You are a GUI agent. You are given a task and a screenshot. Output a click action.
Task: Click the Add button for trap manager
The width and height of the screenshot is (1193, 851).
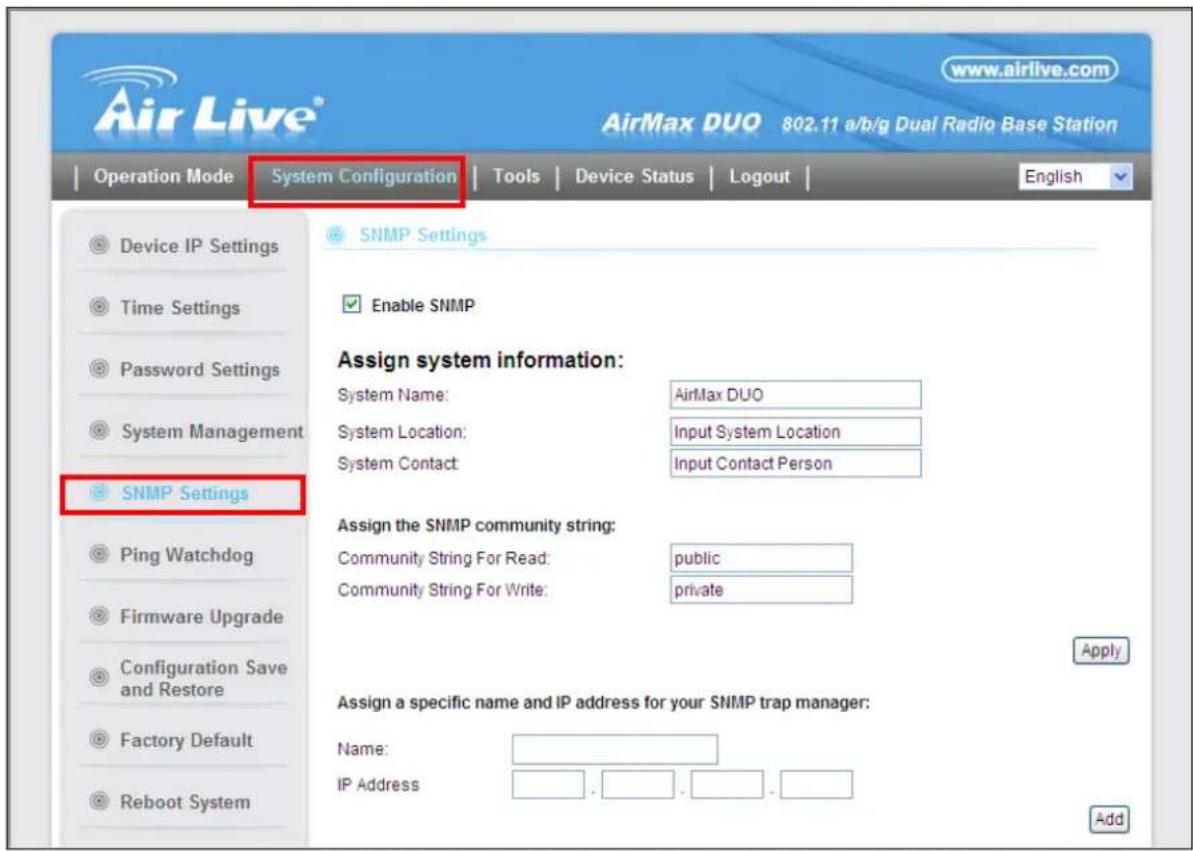click(x=1109, y=819)
